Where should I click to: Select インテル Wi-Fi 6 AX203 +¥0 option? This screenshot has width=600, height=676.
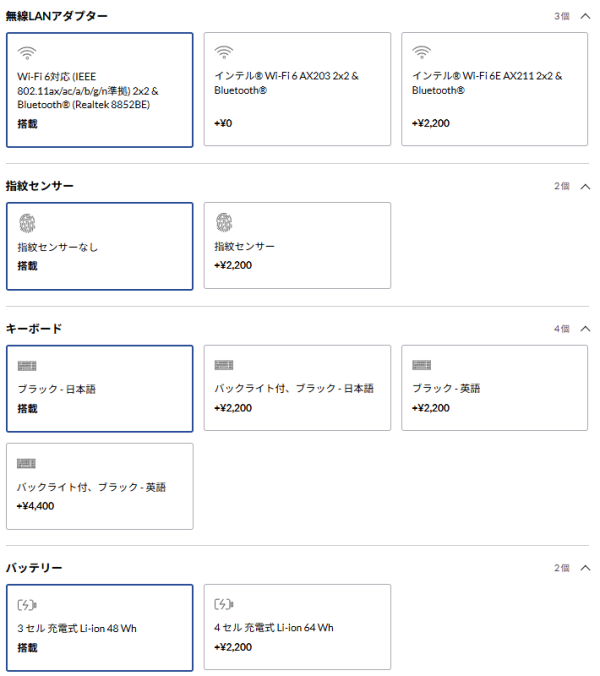[x=297, y=89]
